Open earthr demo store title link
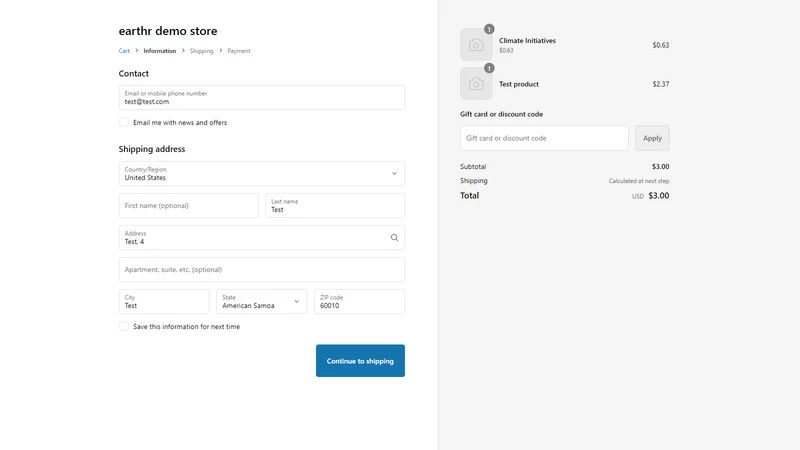The image size is (800, 450). (168, 31)
